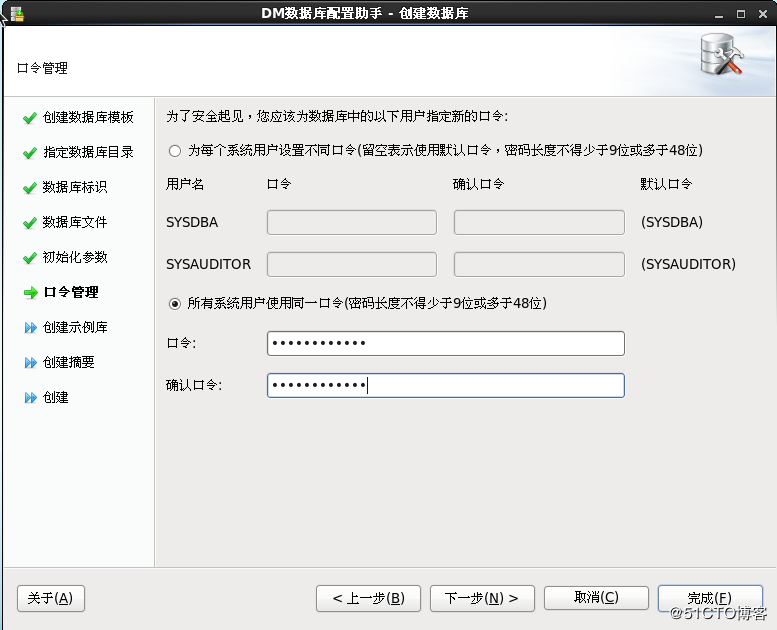Cancel the wizard with 取消(C)
The width and height of the screenshot is (777, 630).
pos(596,597)
